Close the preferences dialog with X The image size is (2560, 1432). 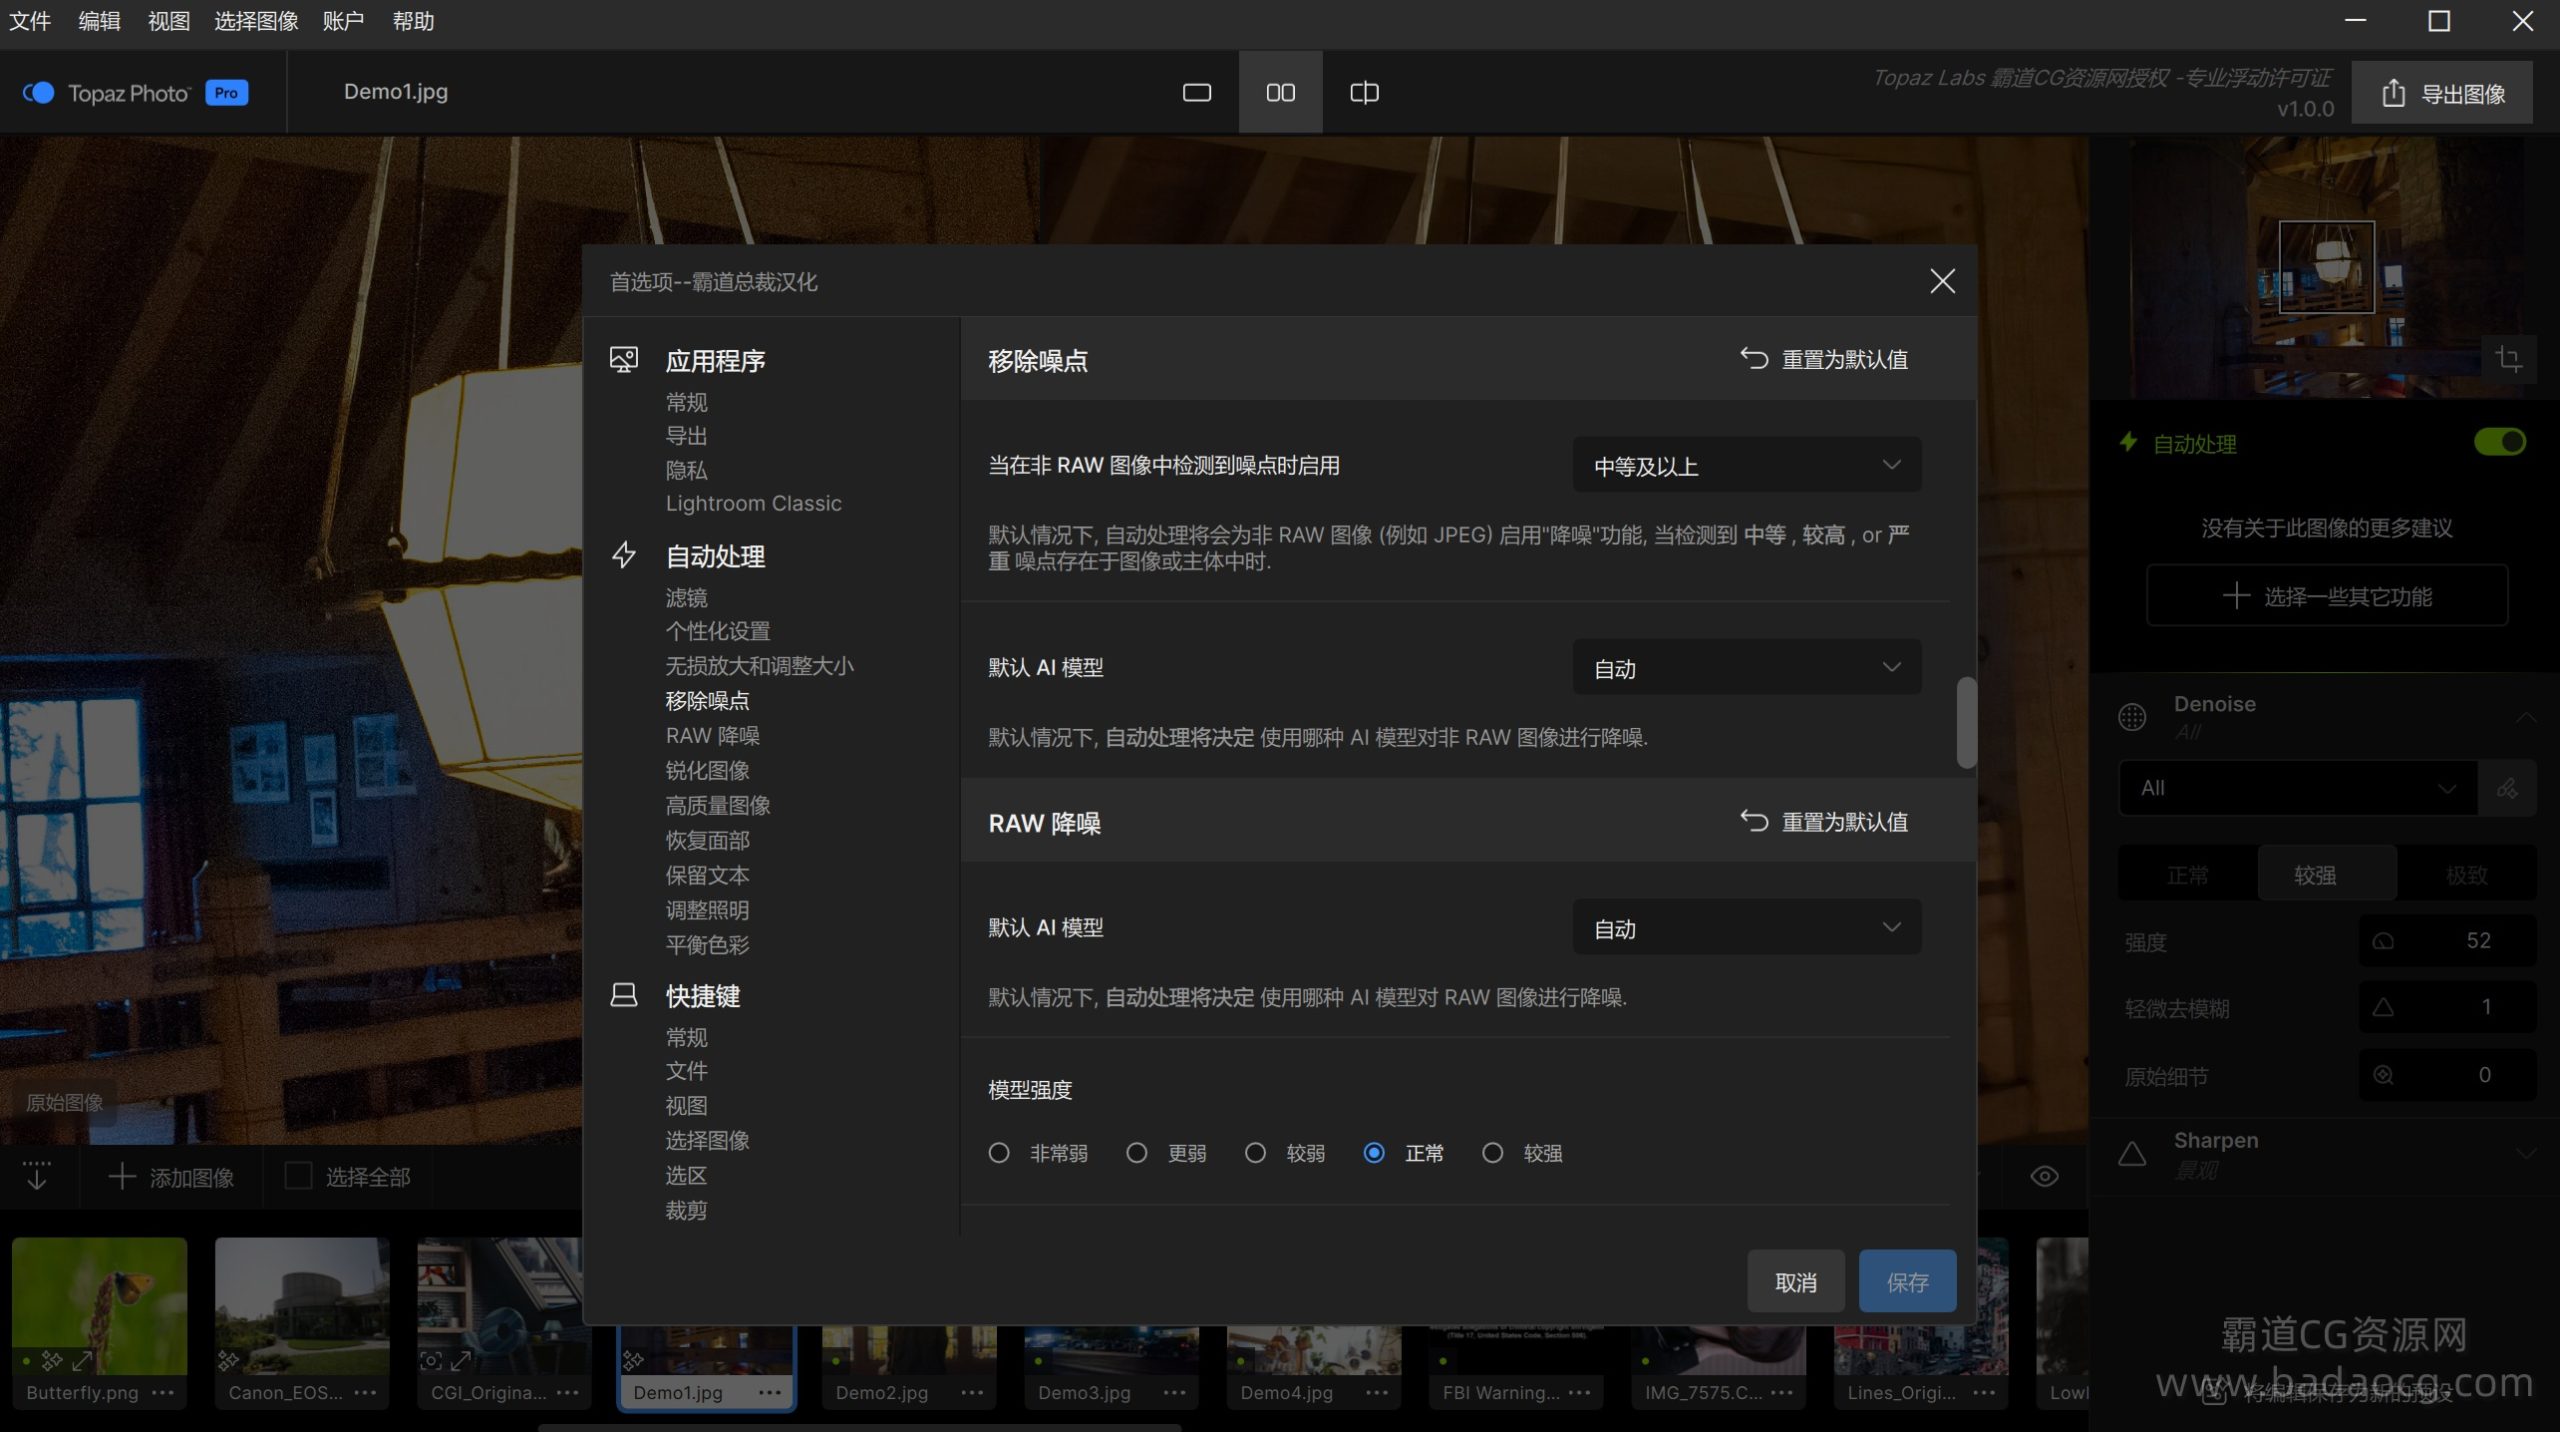pyautogui.click(x=1942, y=281)
